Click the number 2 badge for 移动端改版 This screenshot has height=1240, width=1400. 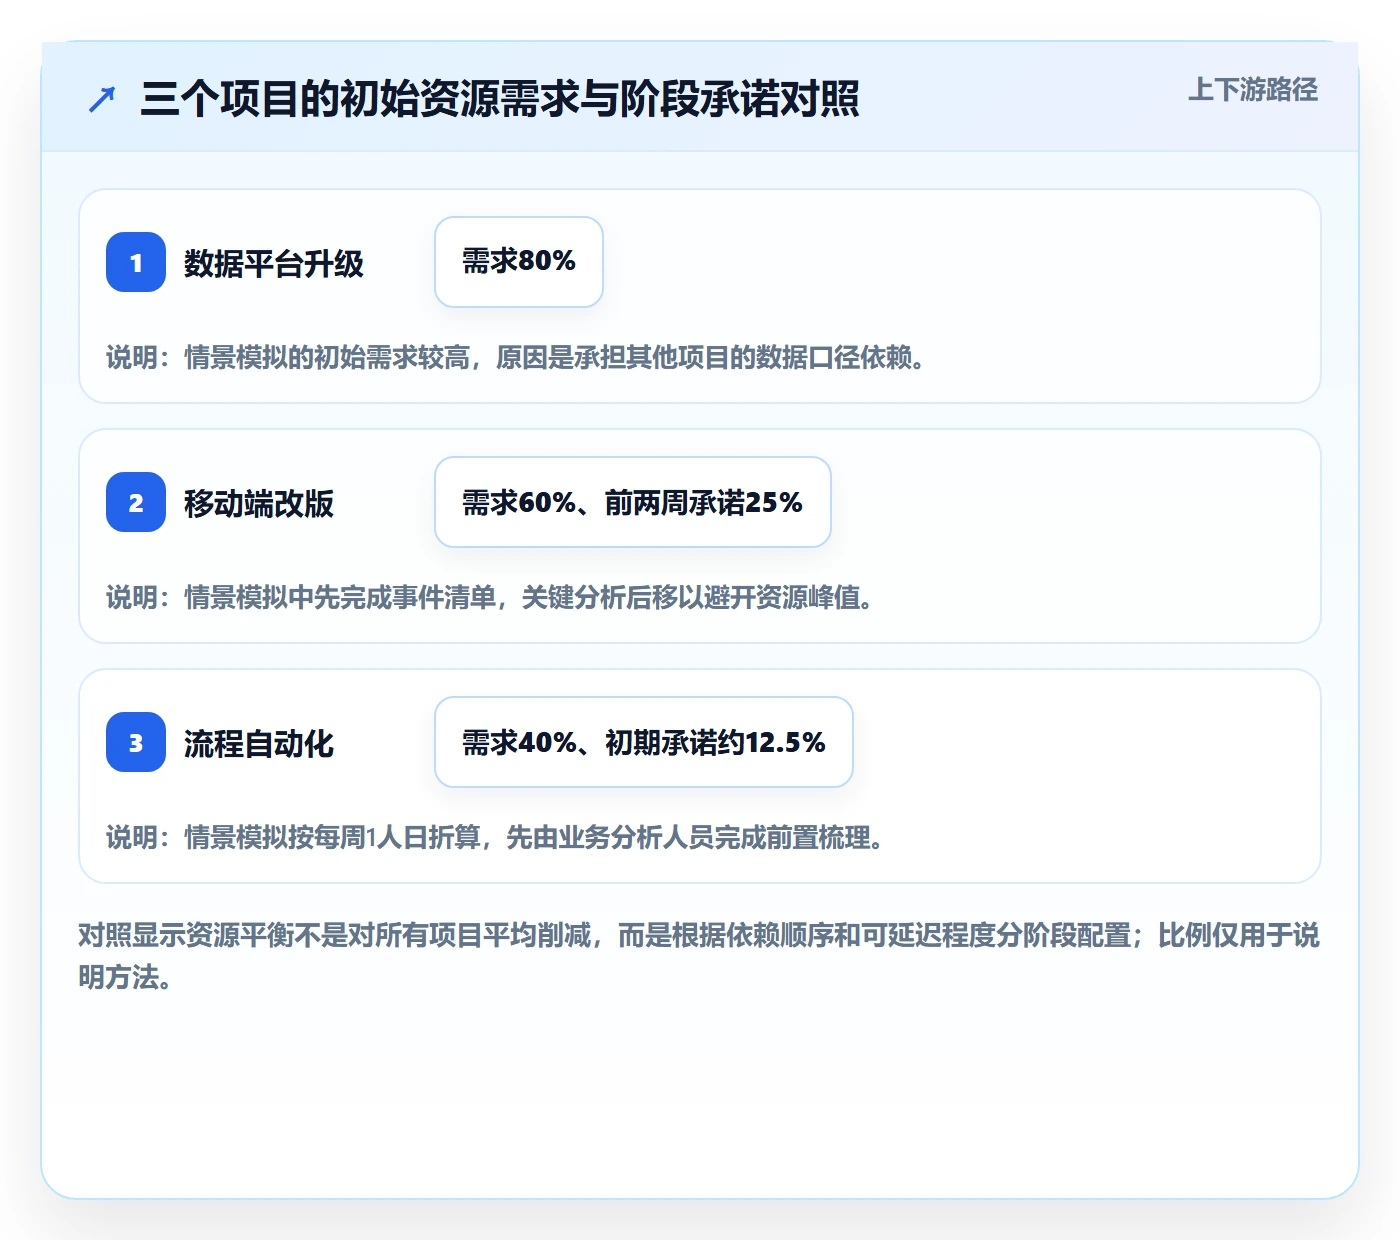136,502
